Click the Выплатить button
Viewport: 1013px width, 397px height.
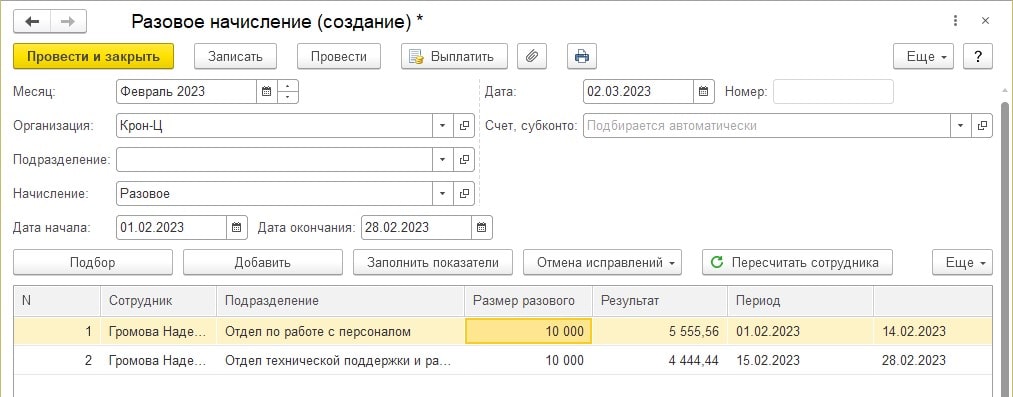click(x=454, y=56)
